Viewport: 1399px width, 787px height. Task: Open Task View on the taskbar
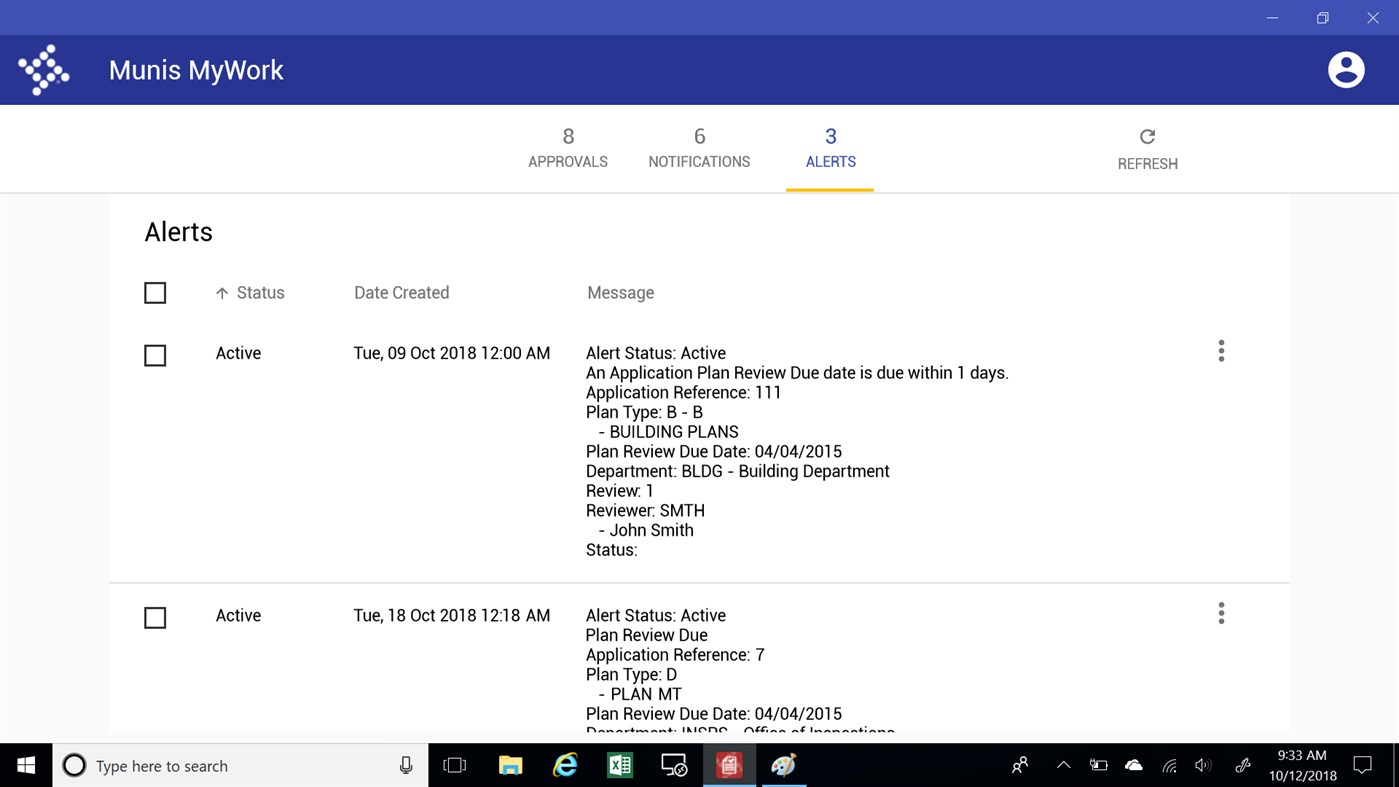point(454,765)
